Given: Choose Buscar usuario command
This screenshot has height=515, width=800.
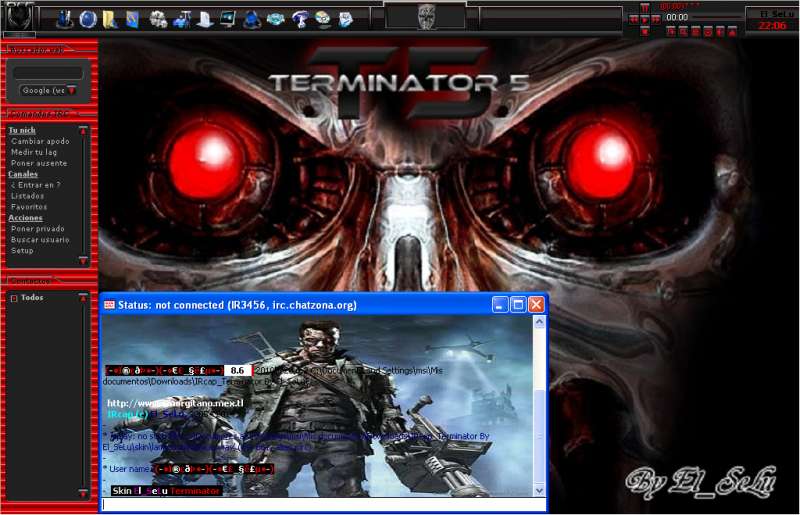Looking at the screenshot, I should [40, 239].
